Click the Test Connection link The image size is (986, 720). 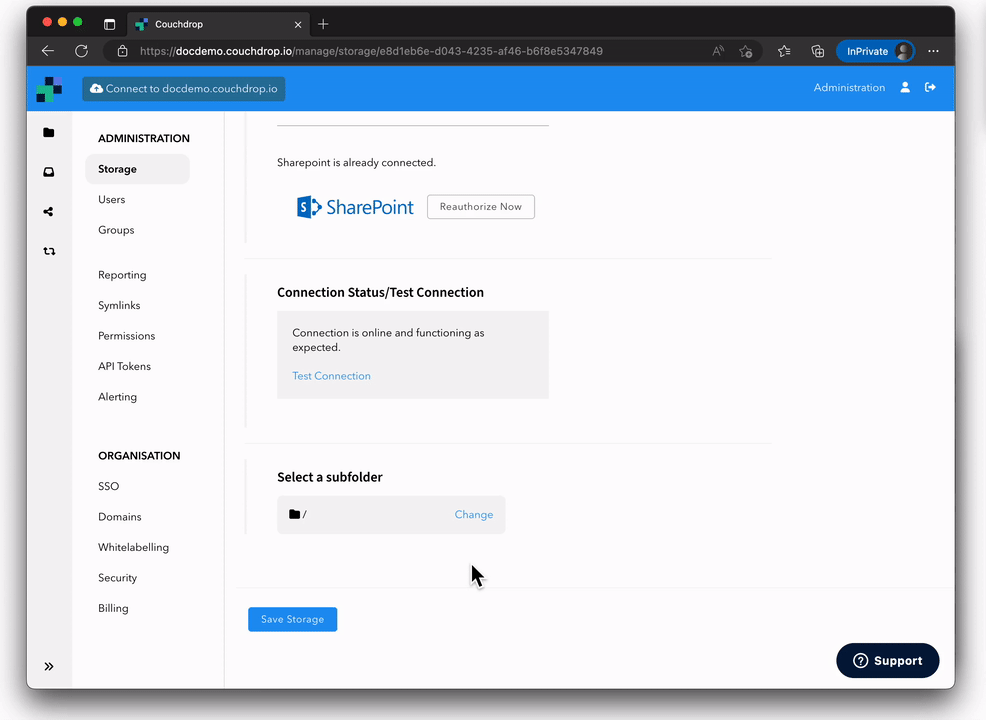click(x=331, y=376)
